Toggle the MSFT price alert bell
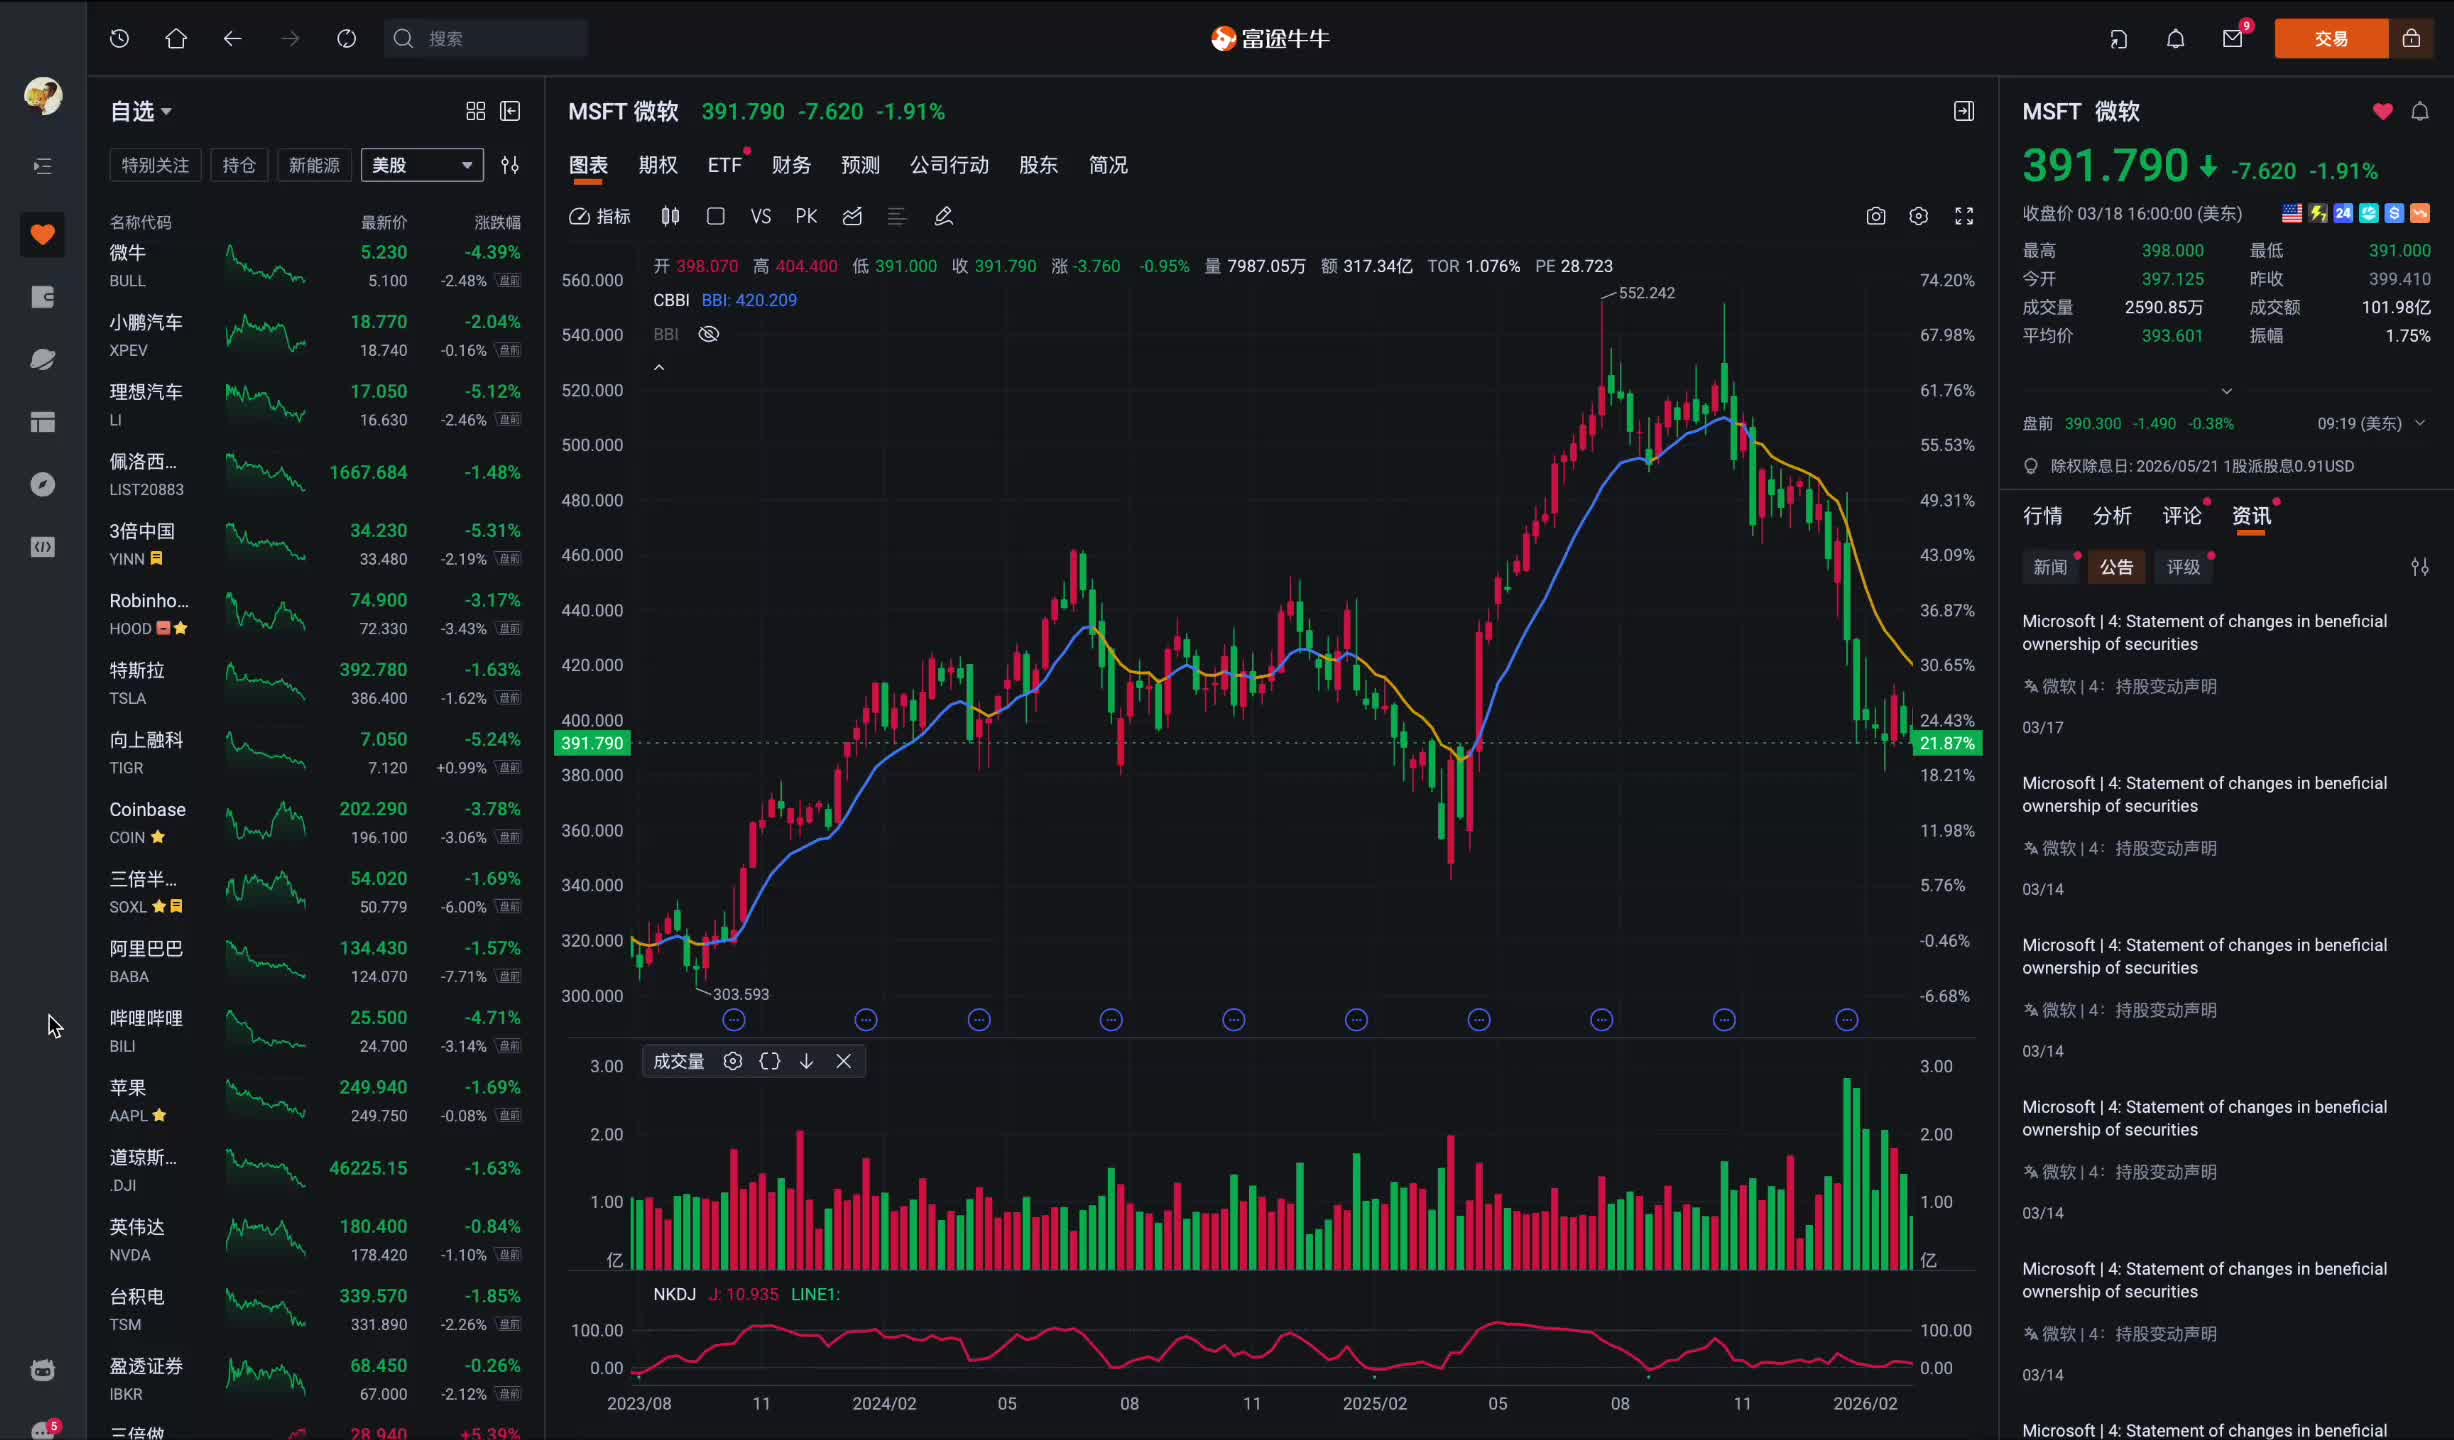Image resolution: width=2454 pixels, height=1440 pixels. [2420, 111]
